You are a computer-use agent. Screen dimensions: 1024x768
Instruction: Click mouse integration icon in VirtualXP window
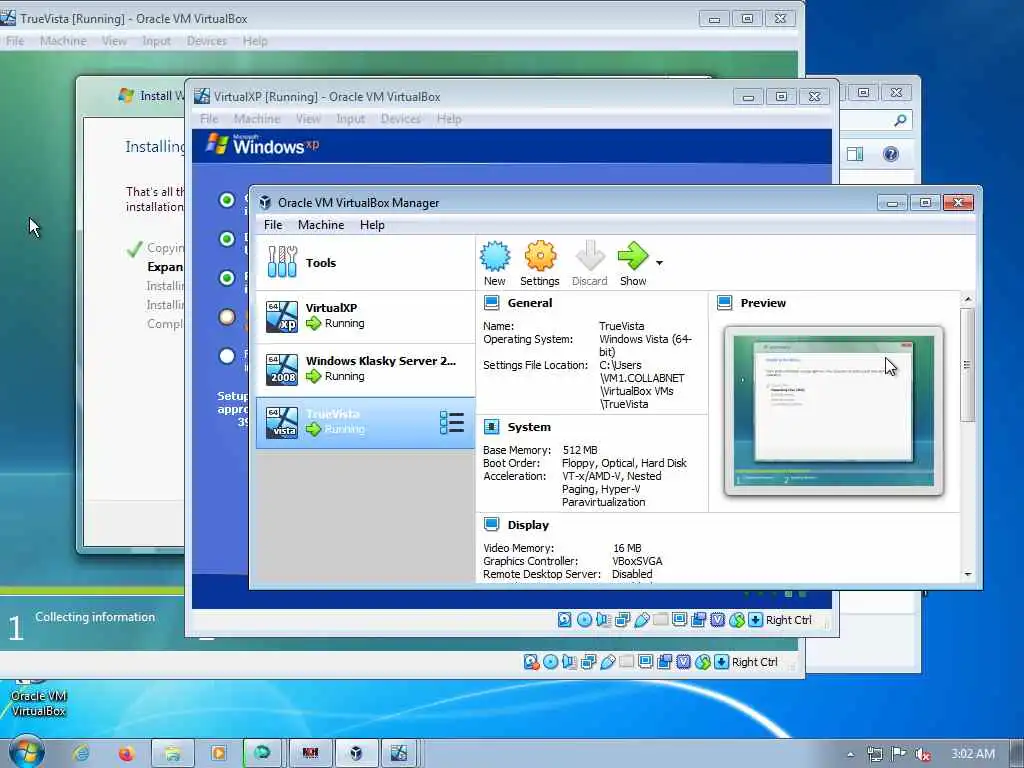click(737, 620)
